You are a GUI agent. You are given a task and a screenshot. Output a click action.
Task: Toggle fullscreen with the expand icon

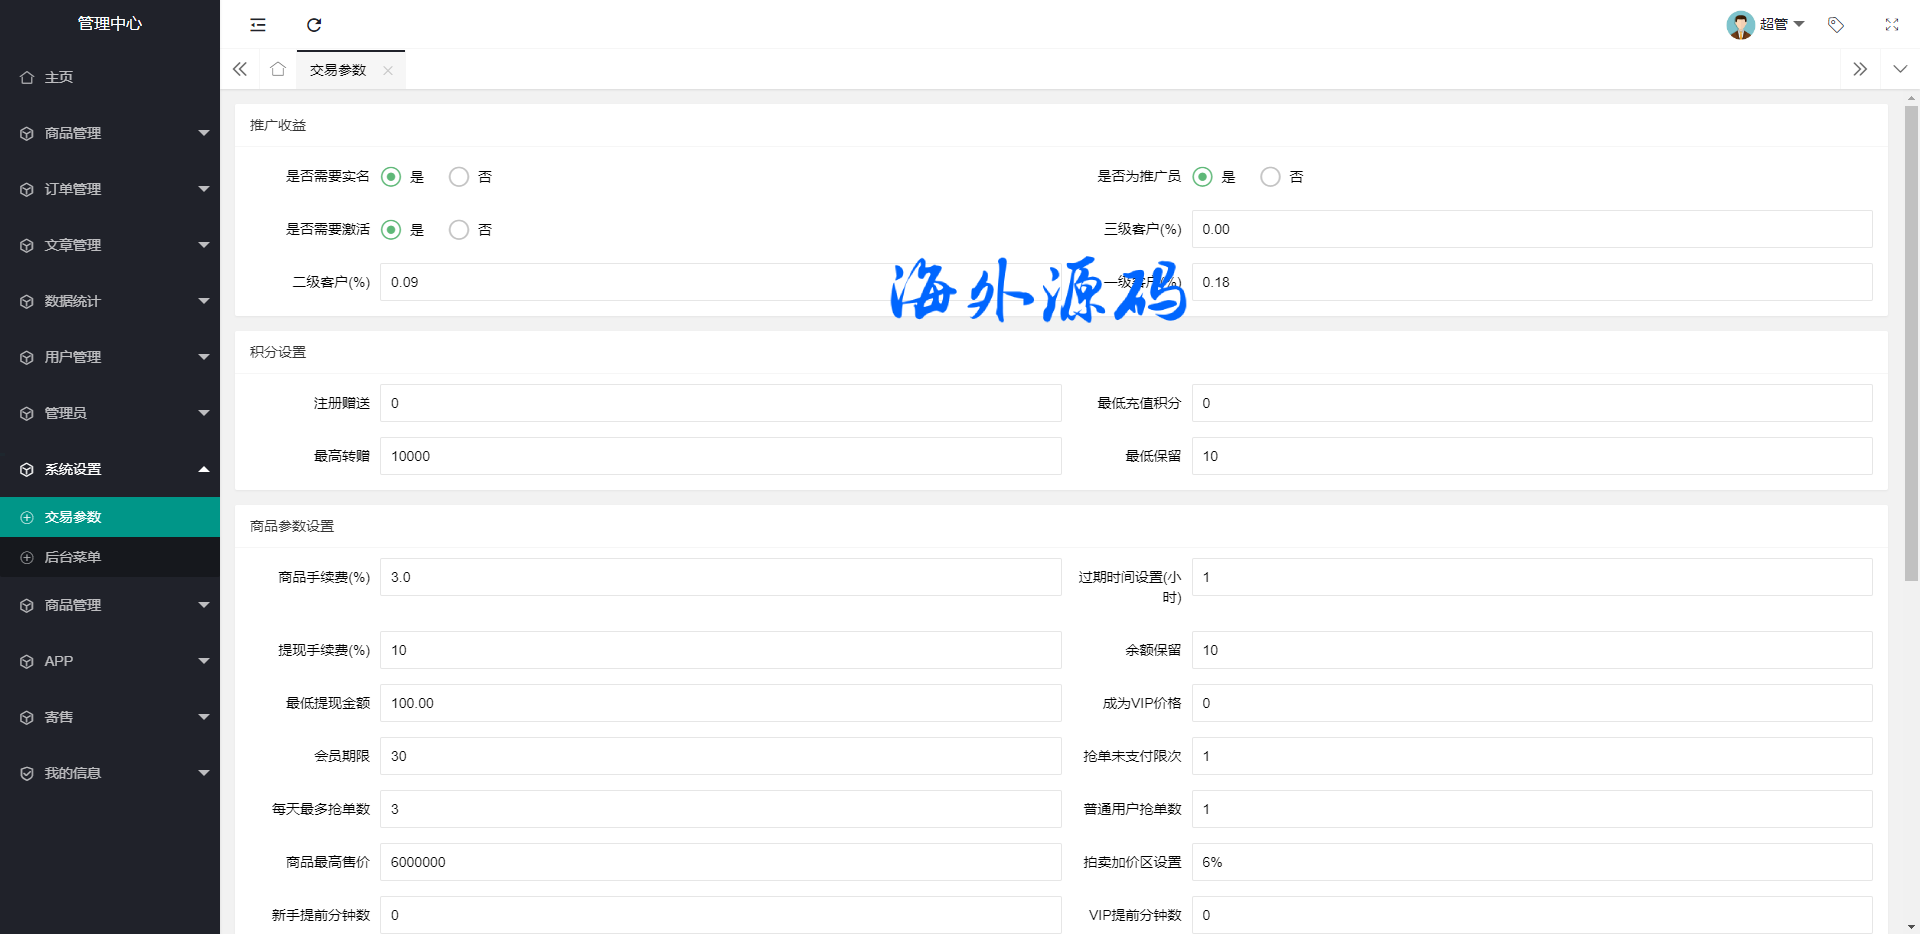1891,25
